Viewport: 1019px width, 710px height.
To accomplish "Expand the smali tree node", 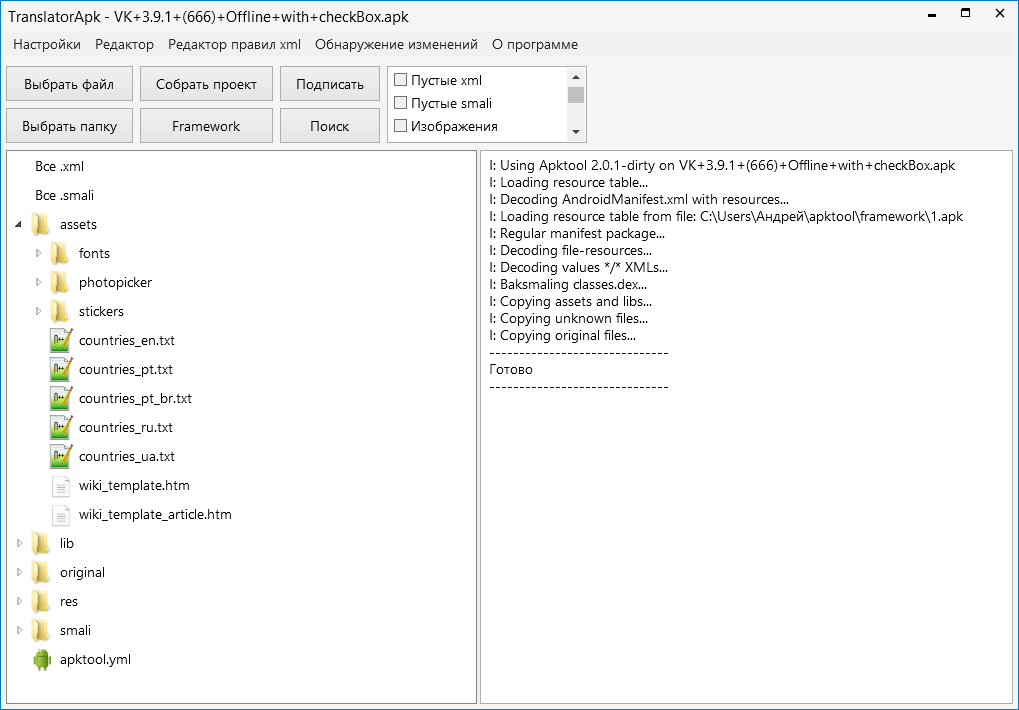I will tap(19, 630).
